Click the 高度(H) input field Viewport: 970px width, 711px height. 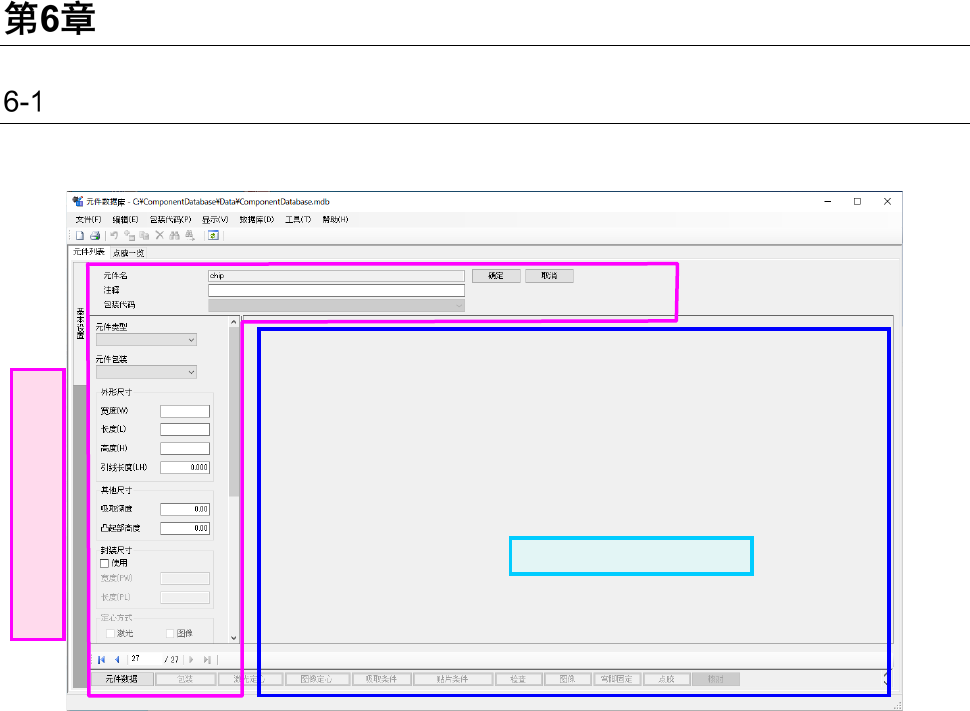point(185,449)
